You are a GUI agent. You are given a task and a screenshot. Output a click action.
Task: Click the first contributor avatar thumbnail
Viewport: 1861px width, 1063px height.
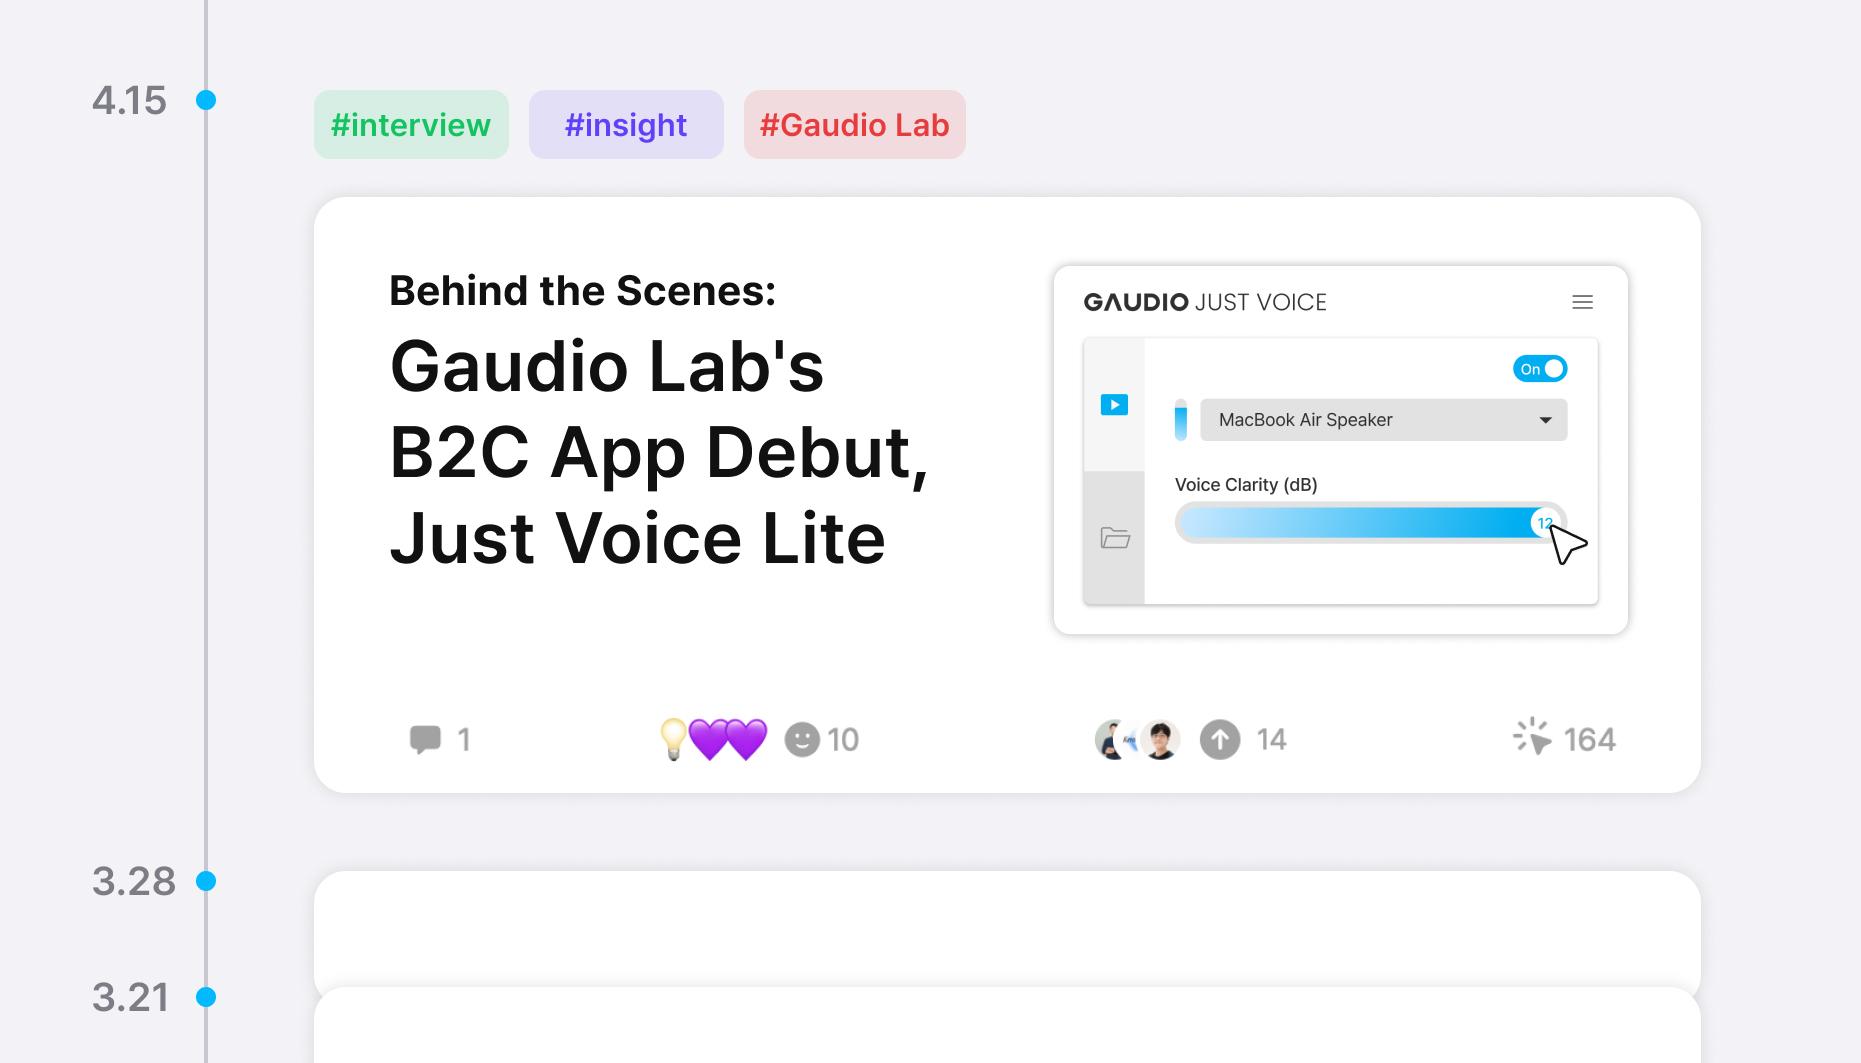tap(1112, 738)
